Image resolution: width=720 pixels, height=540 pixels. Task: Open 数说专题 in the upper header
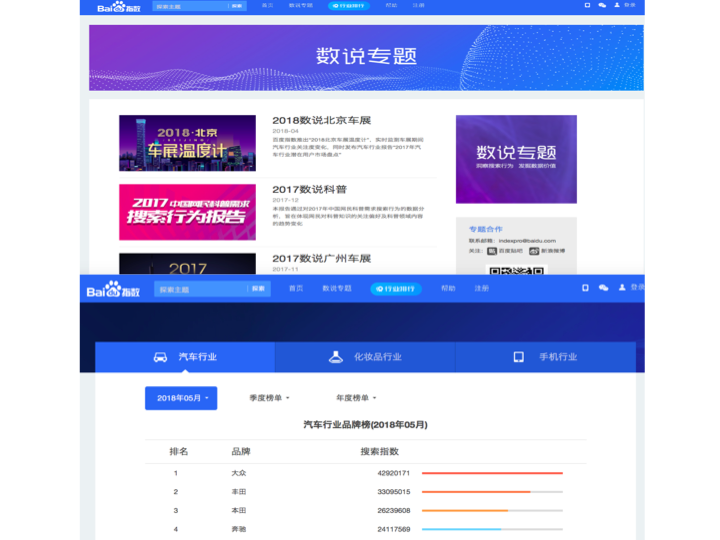tap(301, 6)
